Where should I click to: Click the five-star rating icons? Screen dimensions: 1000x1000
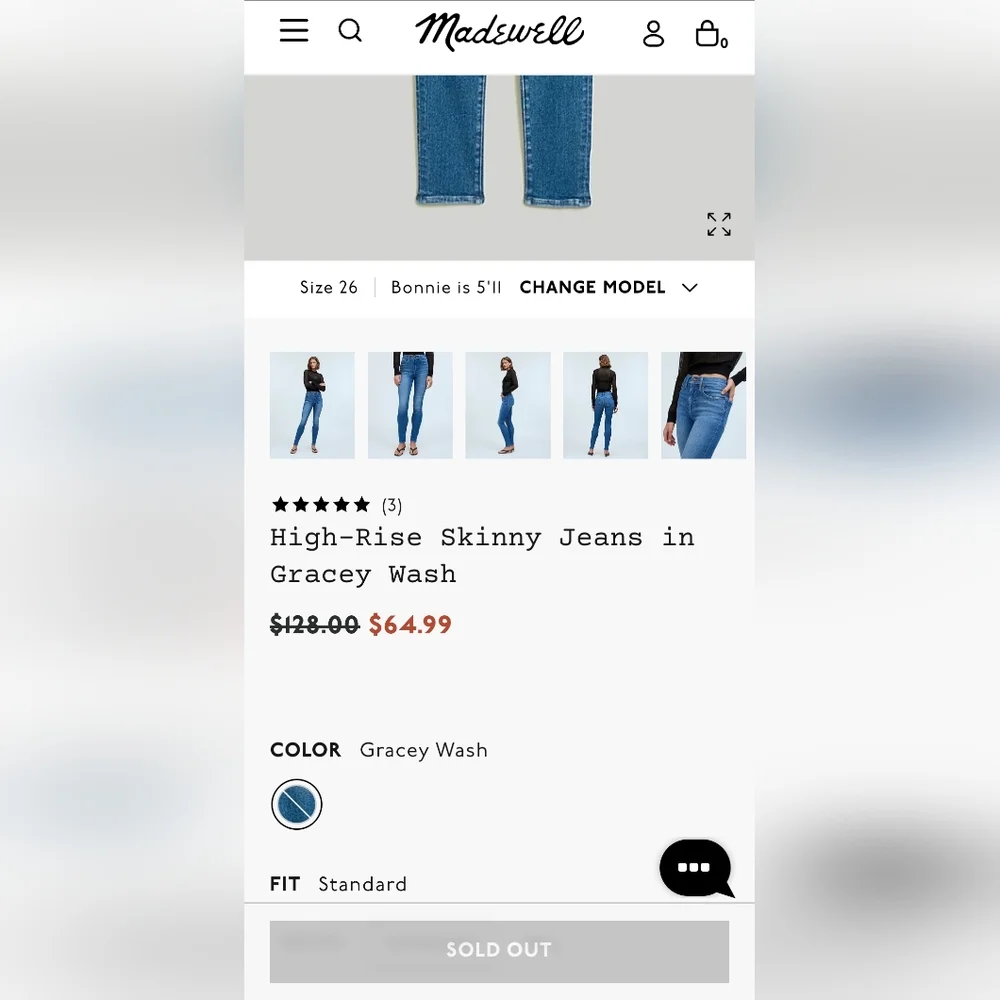click(x=321, y=504)
